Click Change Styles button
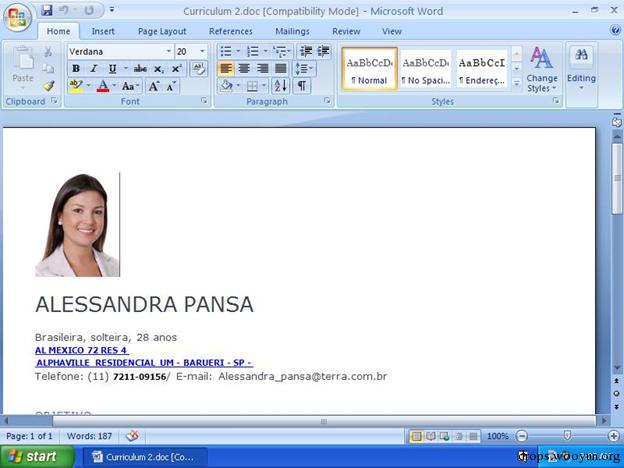This screenshot has height=468, width=624. (542, 68)
